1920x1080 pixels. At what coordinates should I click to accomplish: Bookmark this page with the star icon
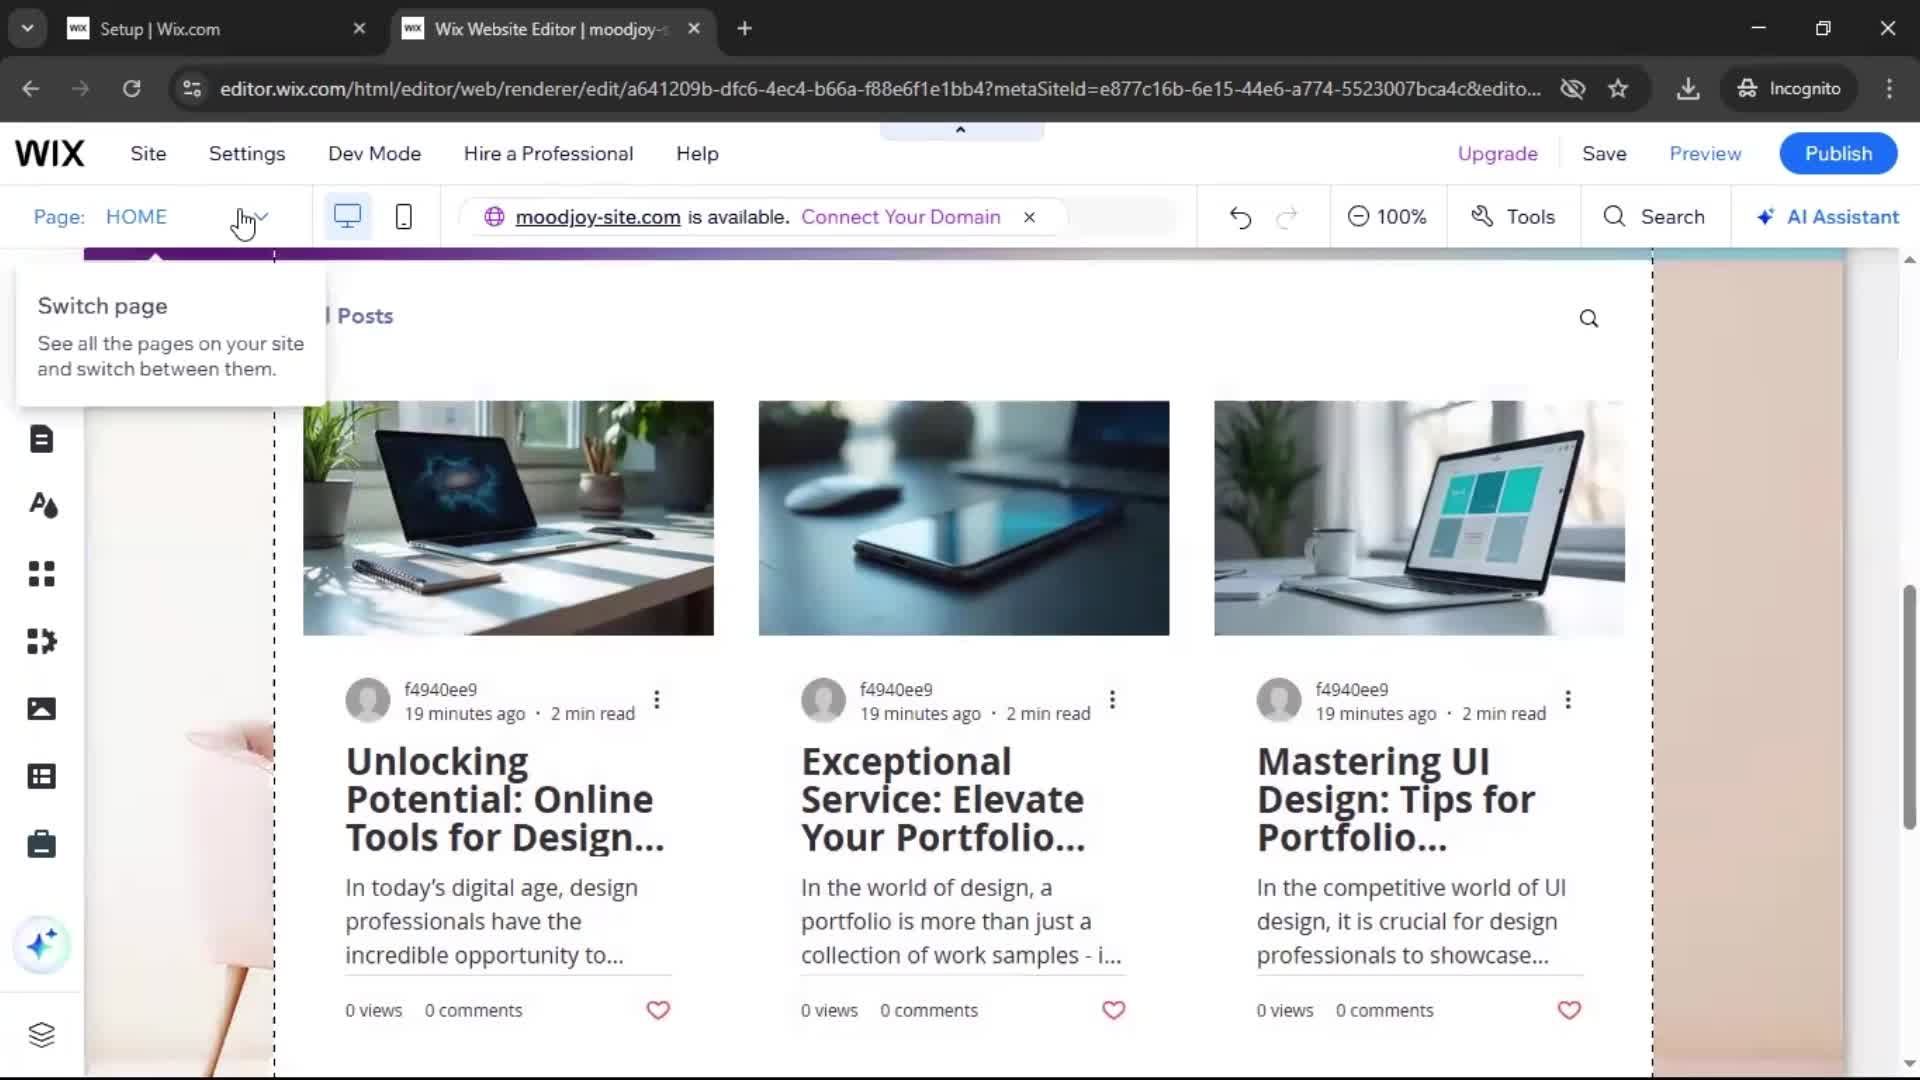coord(1618,88)
